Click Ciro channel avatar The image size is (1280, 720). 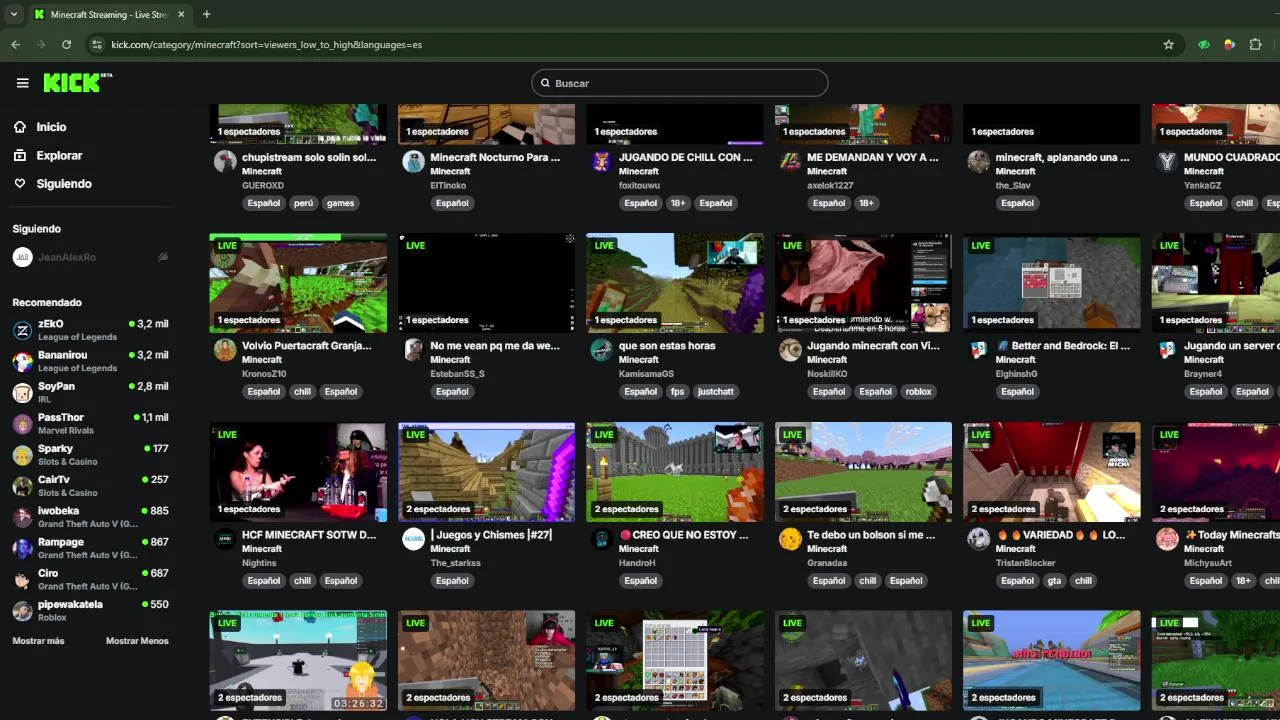coord(22,579)
